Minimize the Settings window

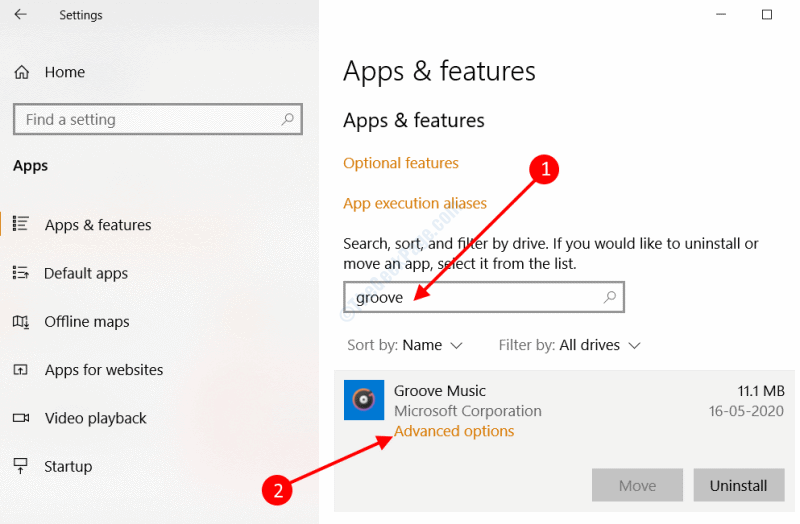click(x=721, y=14)
